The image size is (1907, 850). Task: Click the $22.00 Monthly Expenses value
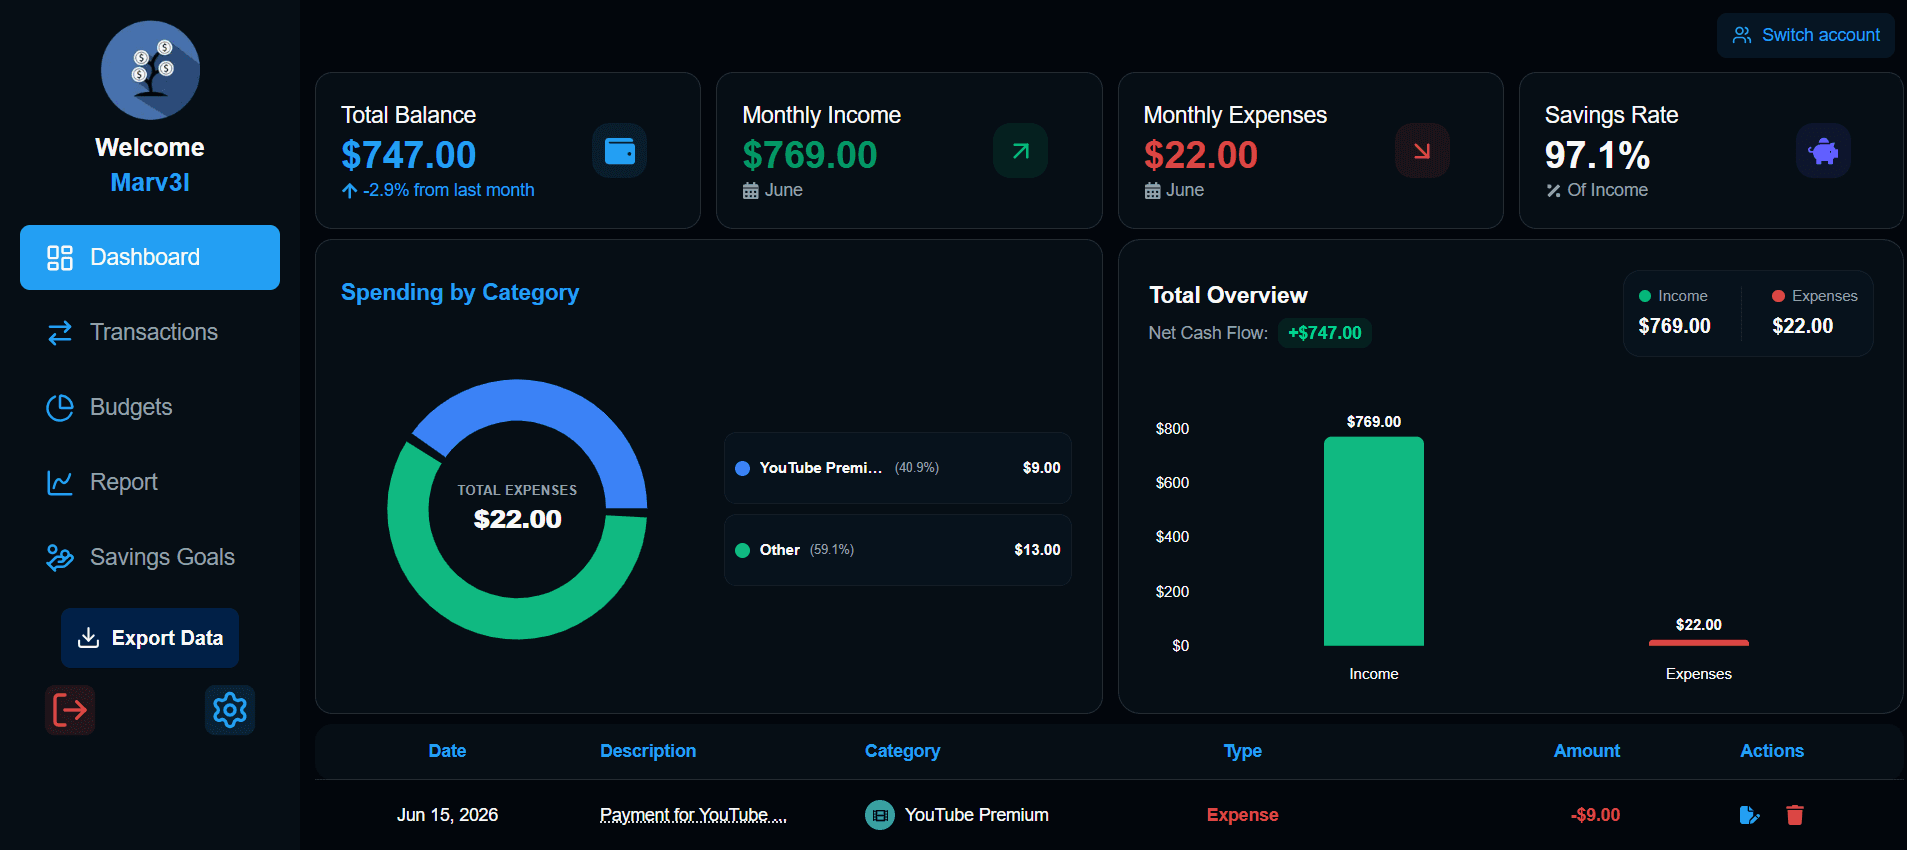(x=1200, y=155)
